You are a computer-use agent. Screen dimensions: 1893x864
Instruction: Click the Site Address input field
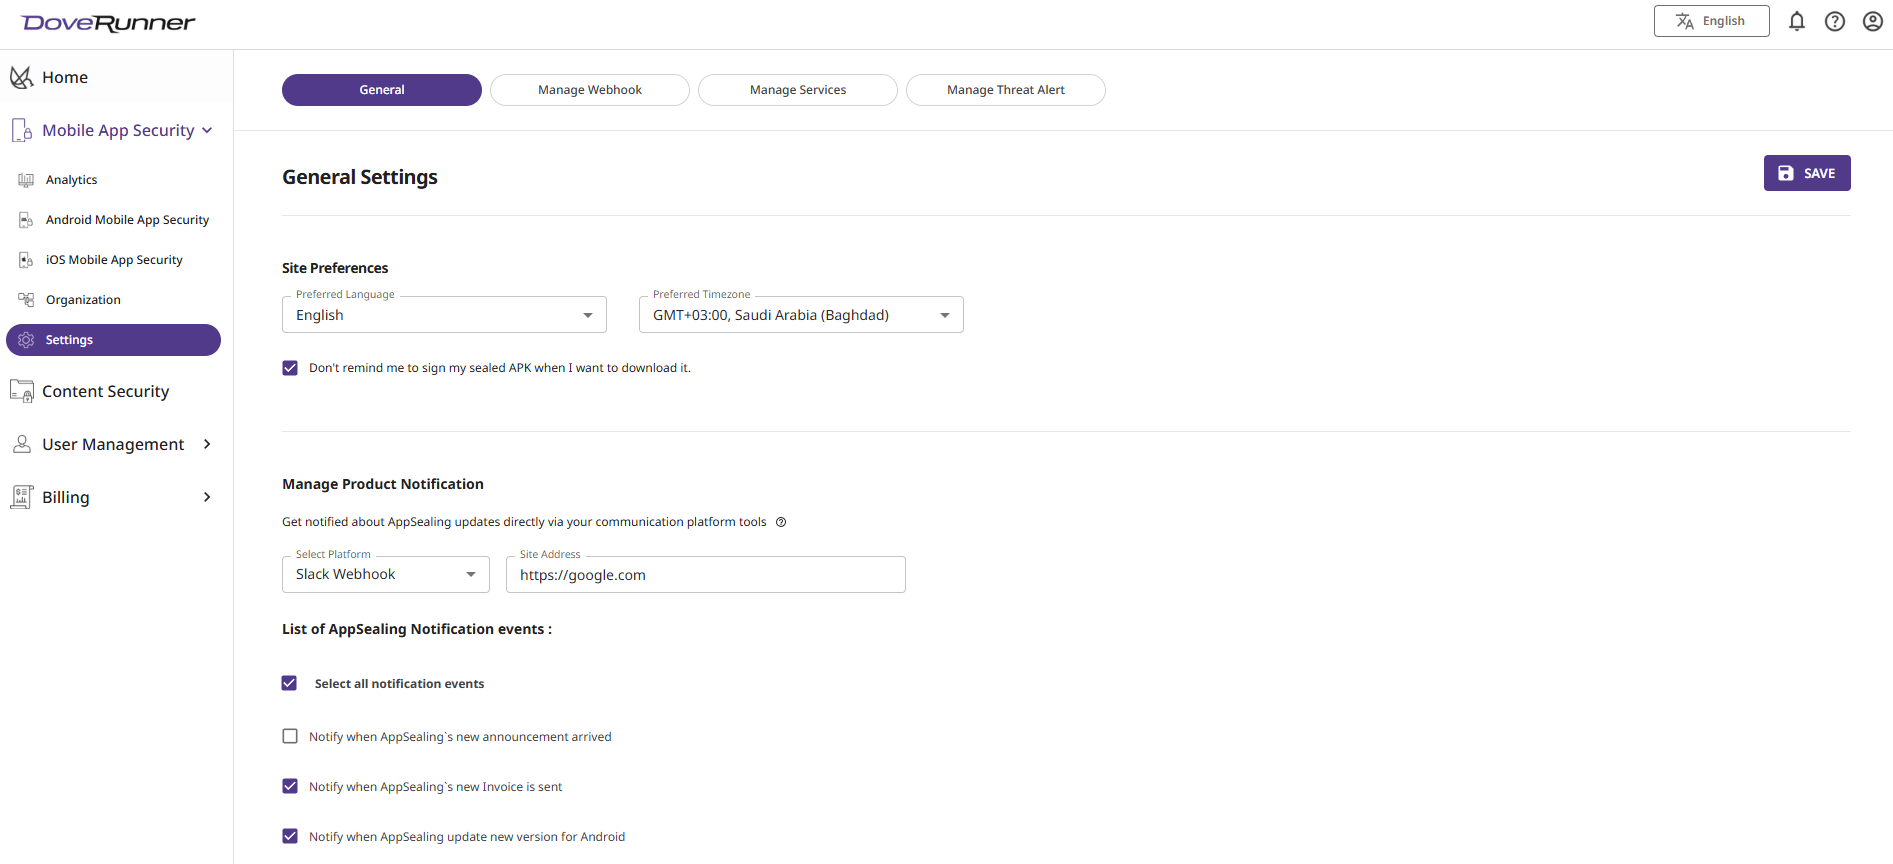(x=705, y=575)
